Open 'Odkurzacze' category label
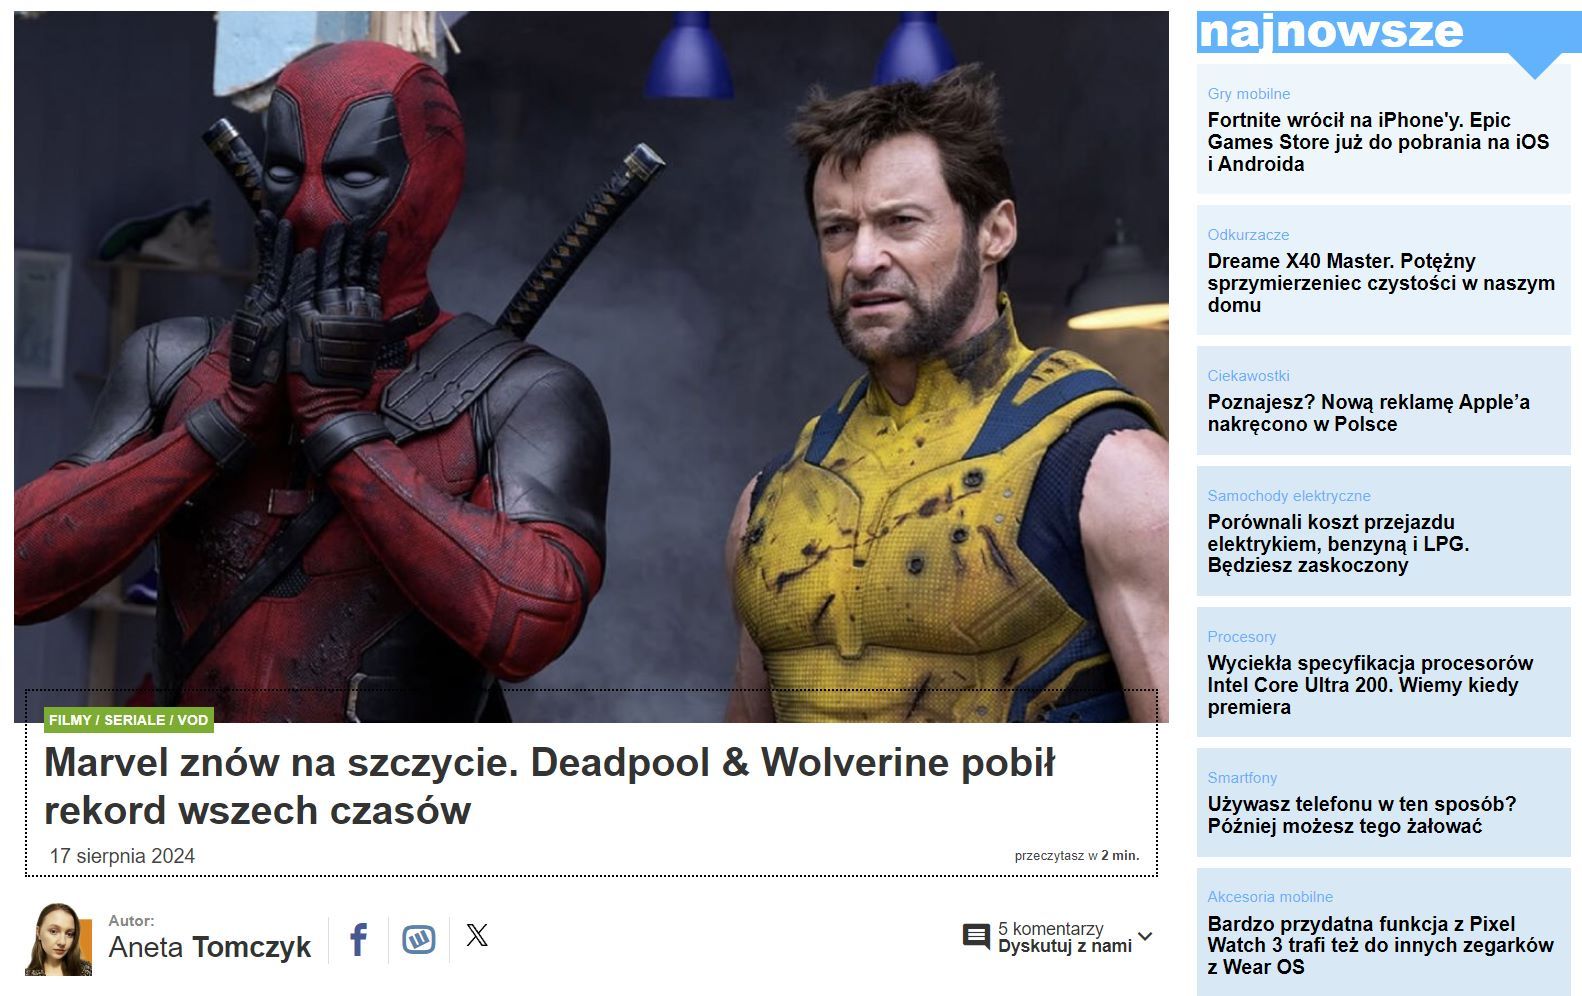Screen dimensions: 1582x996 (x=1248, y=235)
